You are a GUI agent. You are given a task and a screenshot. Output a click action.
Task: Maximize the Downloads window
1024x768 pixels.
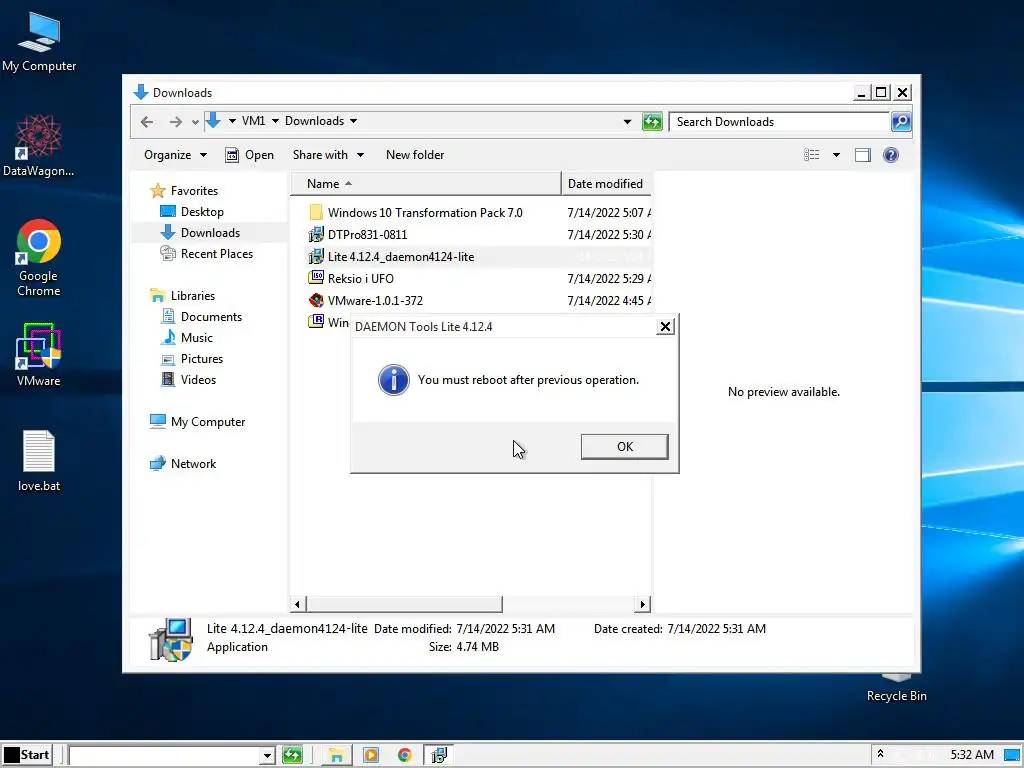click(881, 93)
